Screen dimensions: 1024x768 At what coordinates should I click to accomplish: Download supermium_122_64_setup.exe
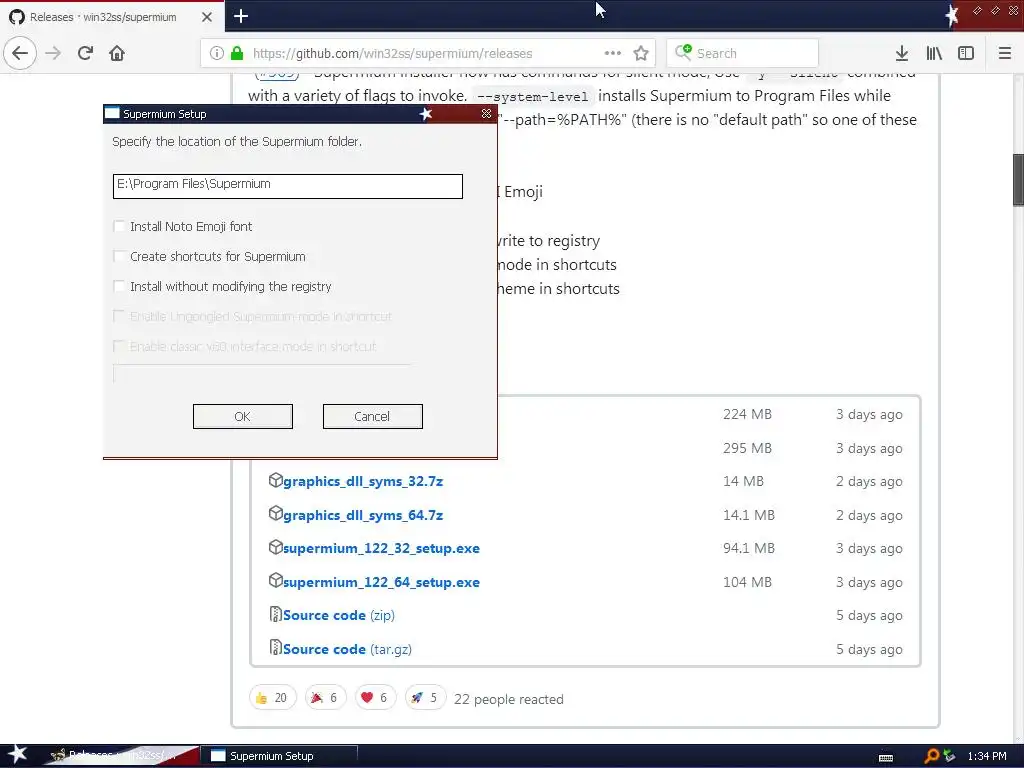[x=381, y=583]
